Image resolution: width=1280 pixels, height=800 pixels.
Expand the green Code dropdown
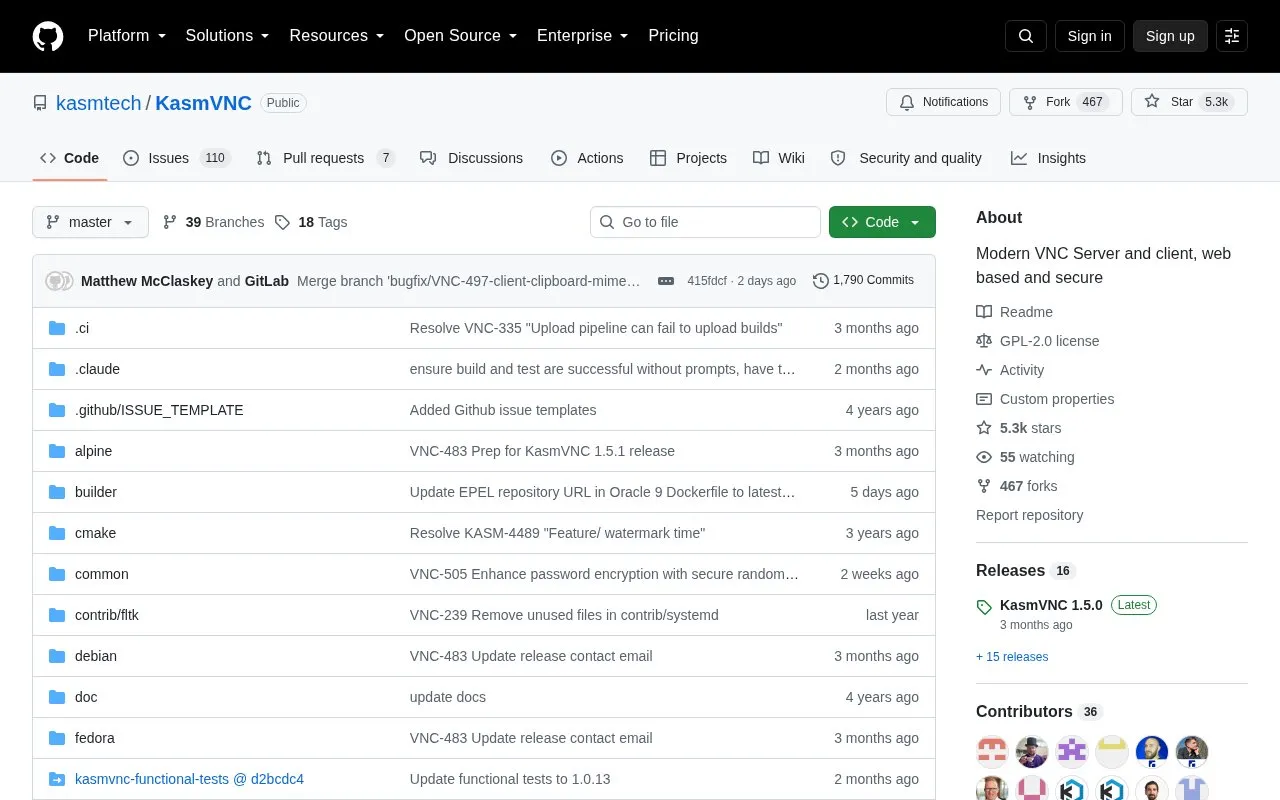point(882,222)
